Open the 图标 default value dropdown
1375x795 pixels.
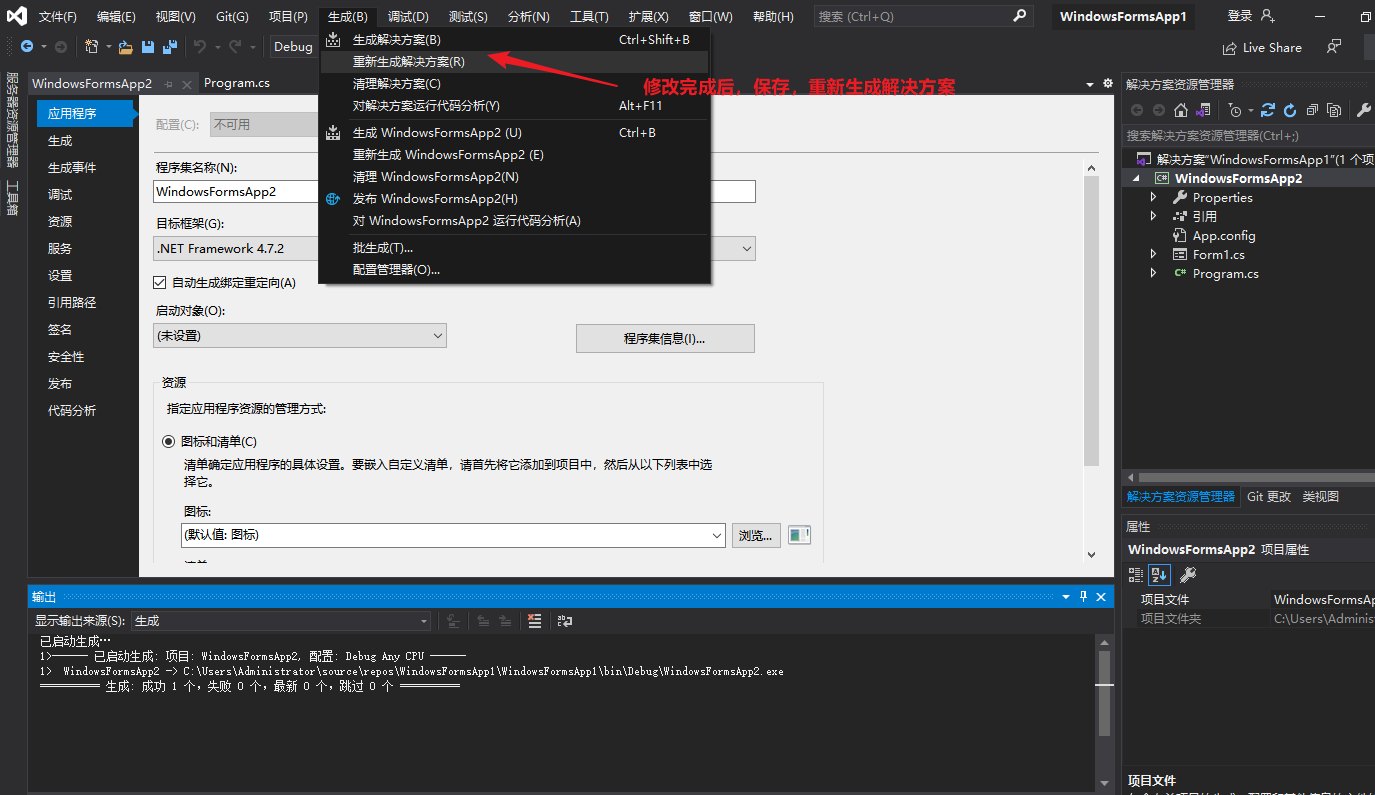(x=453, y=535)
